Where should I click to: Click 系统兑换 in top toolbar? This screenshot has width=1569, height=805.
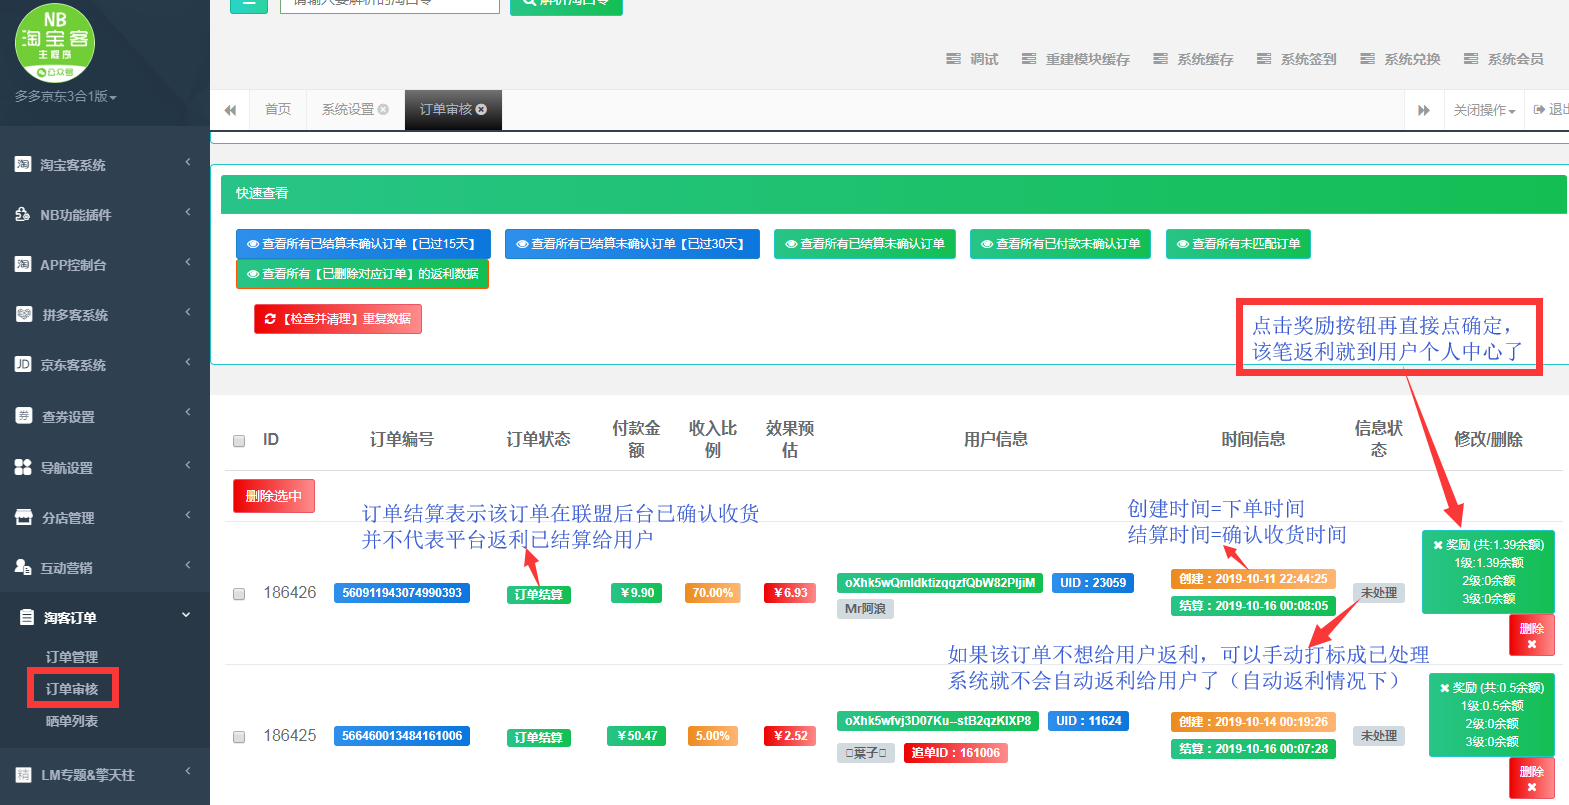(1400, 59)
